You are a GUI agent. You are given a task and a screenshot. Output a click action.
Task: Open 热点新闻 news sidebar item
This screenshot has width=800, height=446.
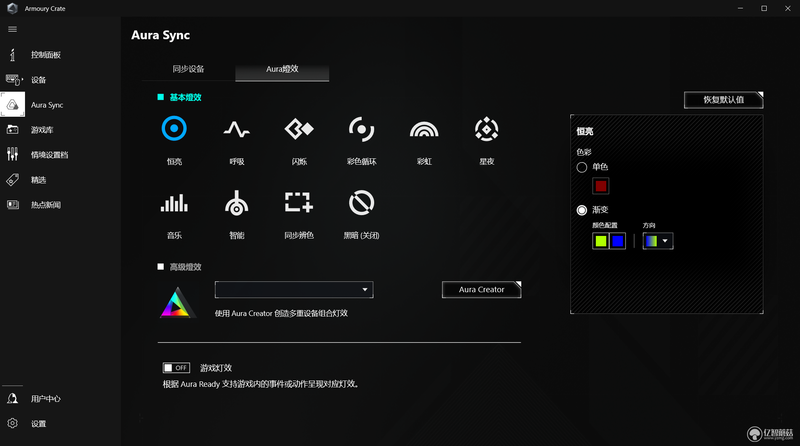click(60, 205)
